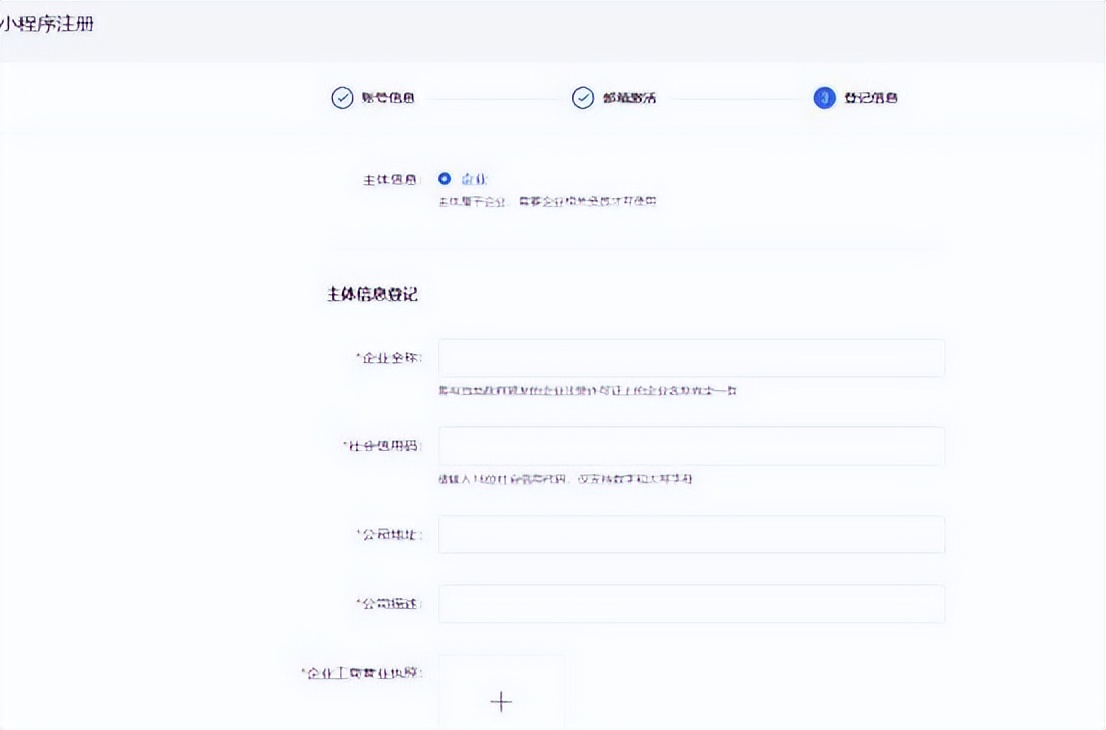Click inside the 公司地址 input field
Screen dimensions: 1106x730
(x=691, y=534)
